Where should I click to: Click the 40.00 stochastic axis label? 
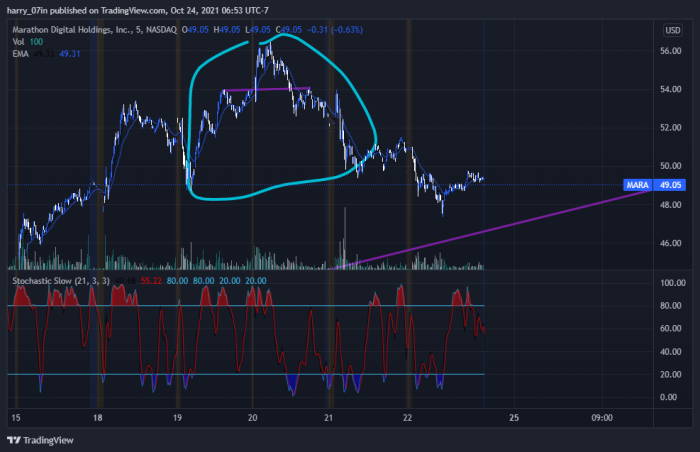tap(671, 352)
